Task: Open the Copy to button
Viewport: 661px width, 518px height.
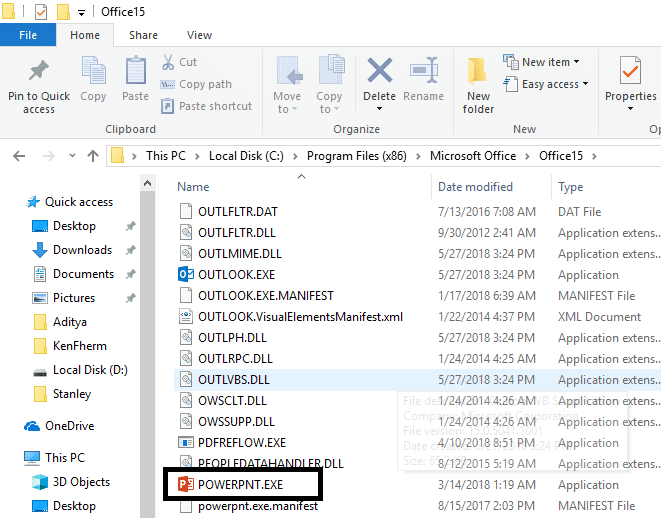Action: click(329, 85)
